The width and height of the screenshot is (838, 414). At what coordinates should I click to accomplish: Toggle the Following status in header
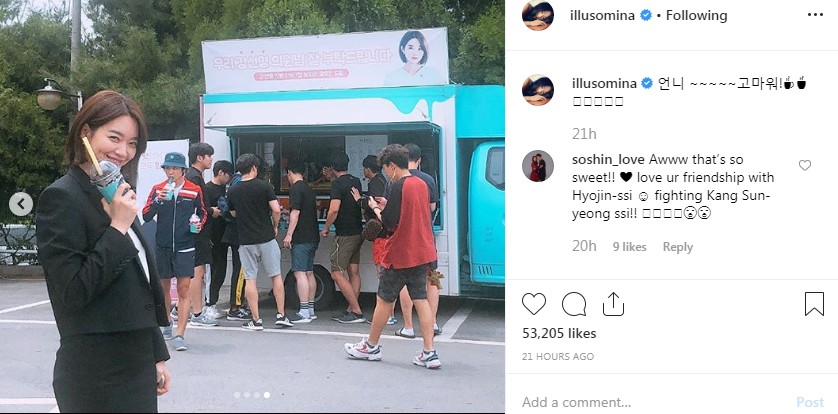pyautogui.click(x=696, y=15)
